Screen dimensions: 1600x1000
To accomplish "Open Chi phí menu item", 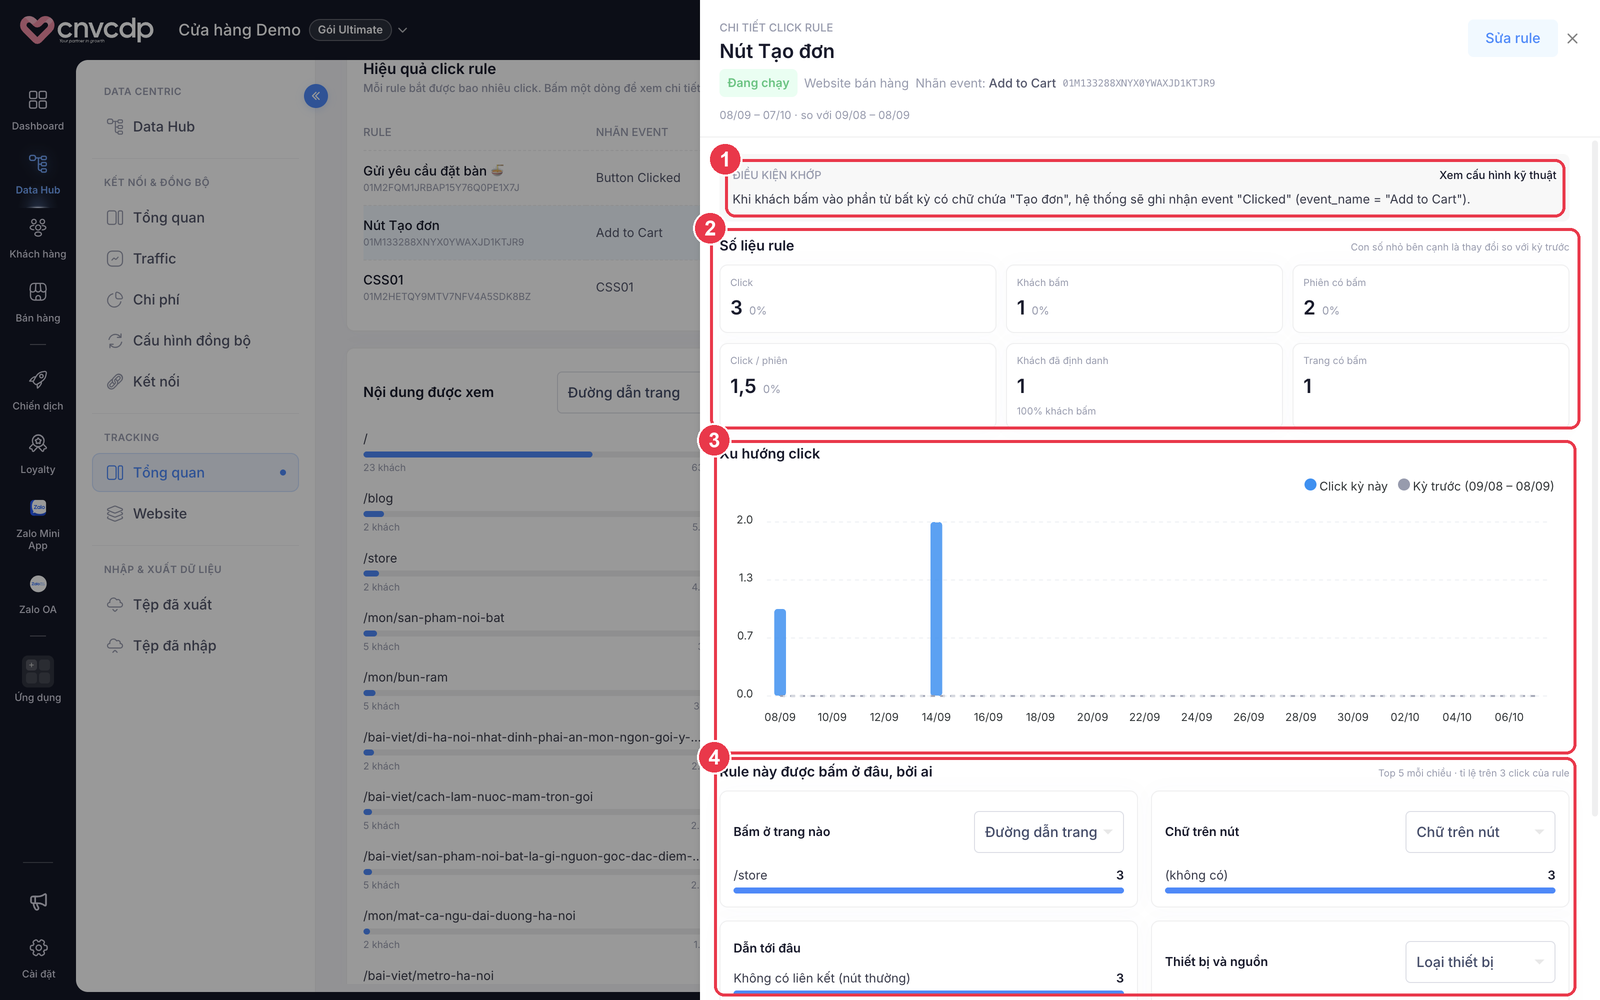I will pos(195,300).
